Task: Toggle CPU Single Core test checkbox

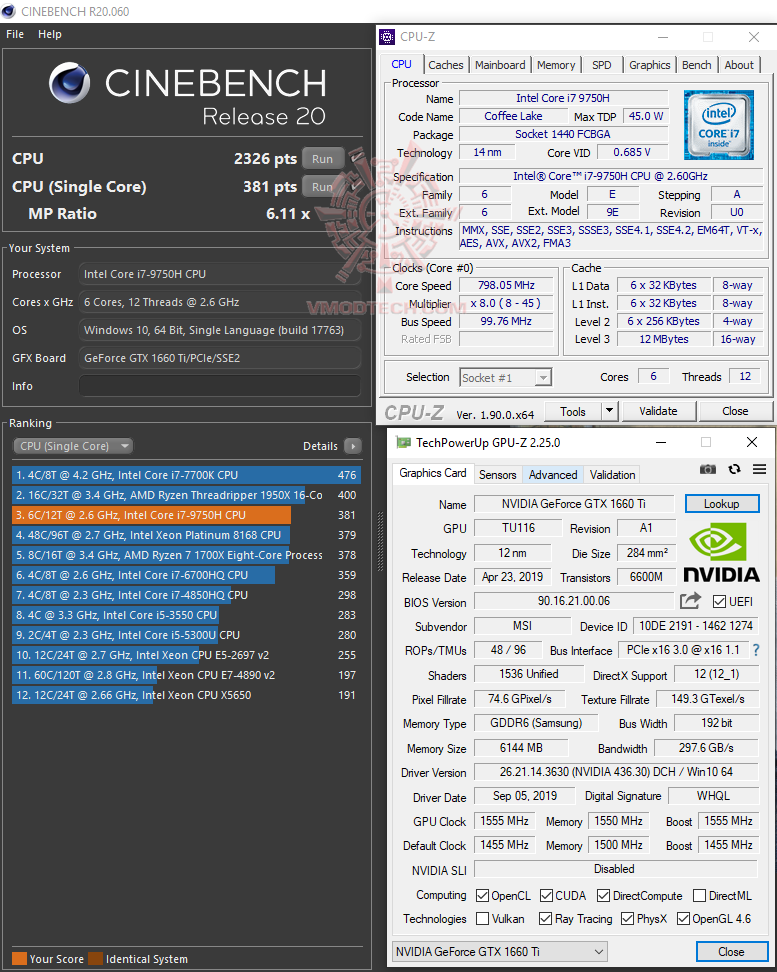Action: [355, 186]
